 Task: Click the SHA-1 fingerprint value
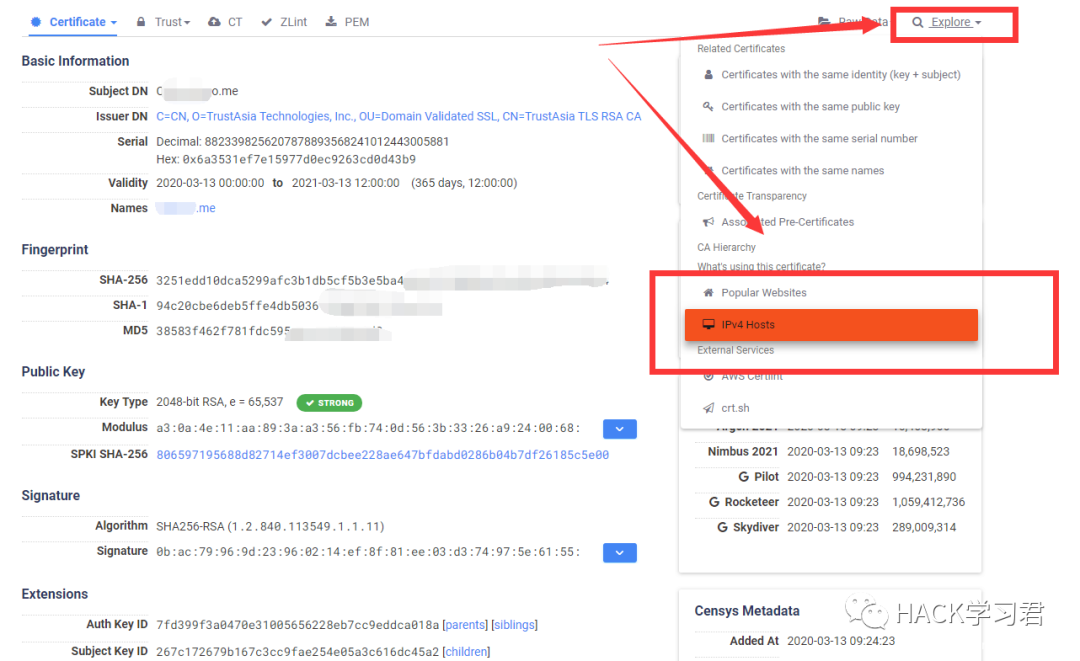tap(299, 306)
